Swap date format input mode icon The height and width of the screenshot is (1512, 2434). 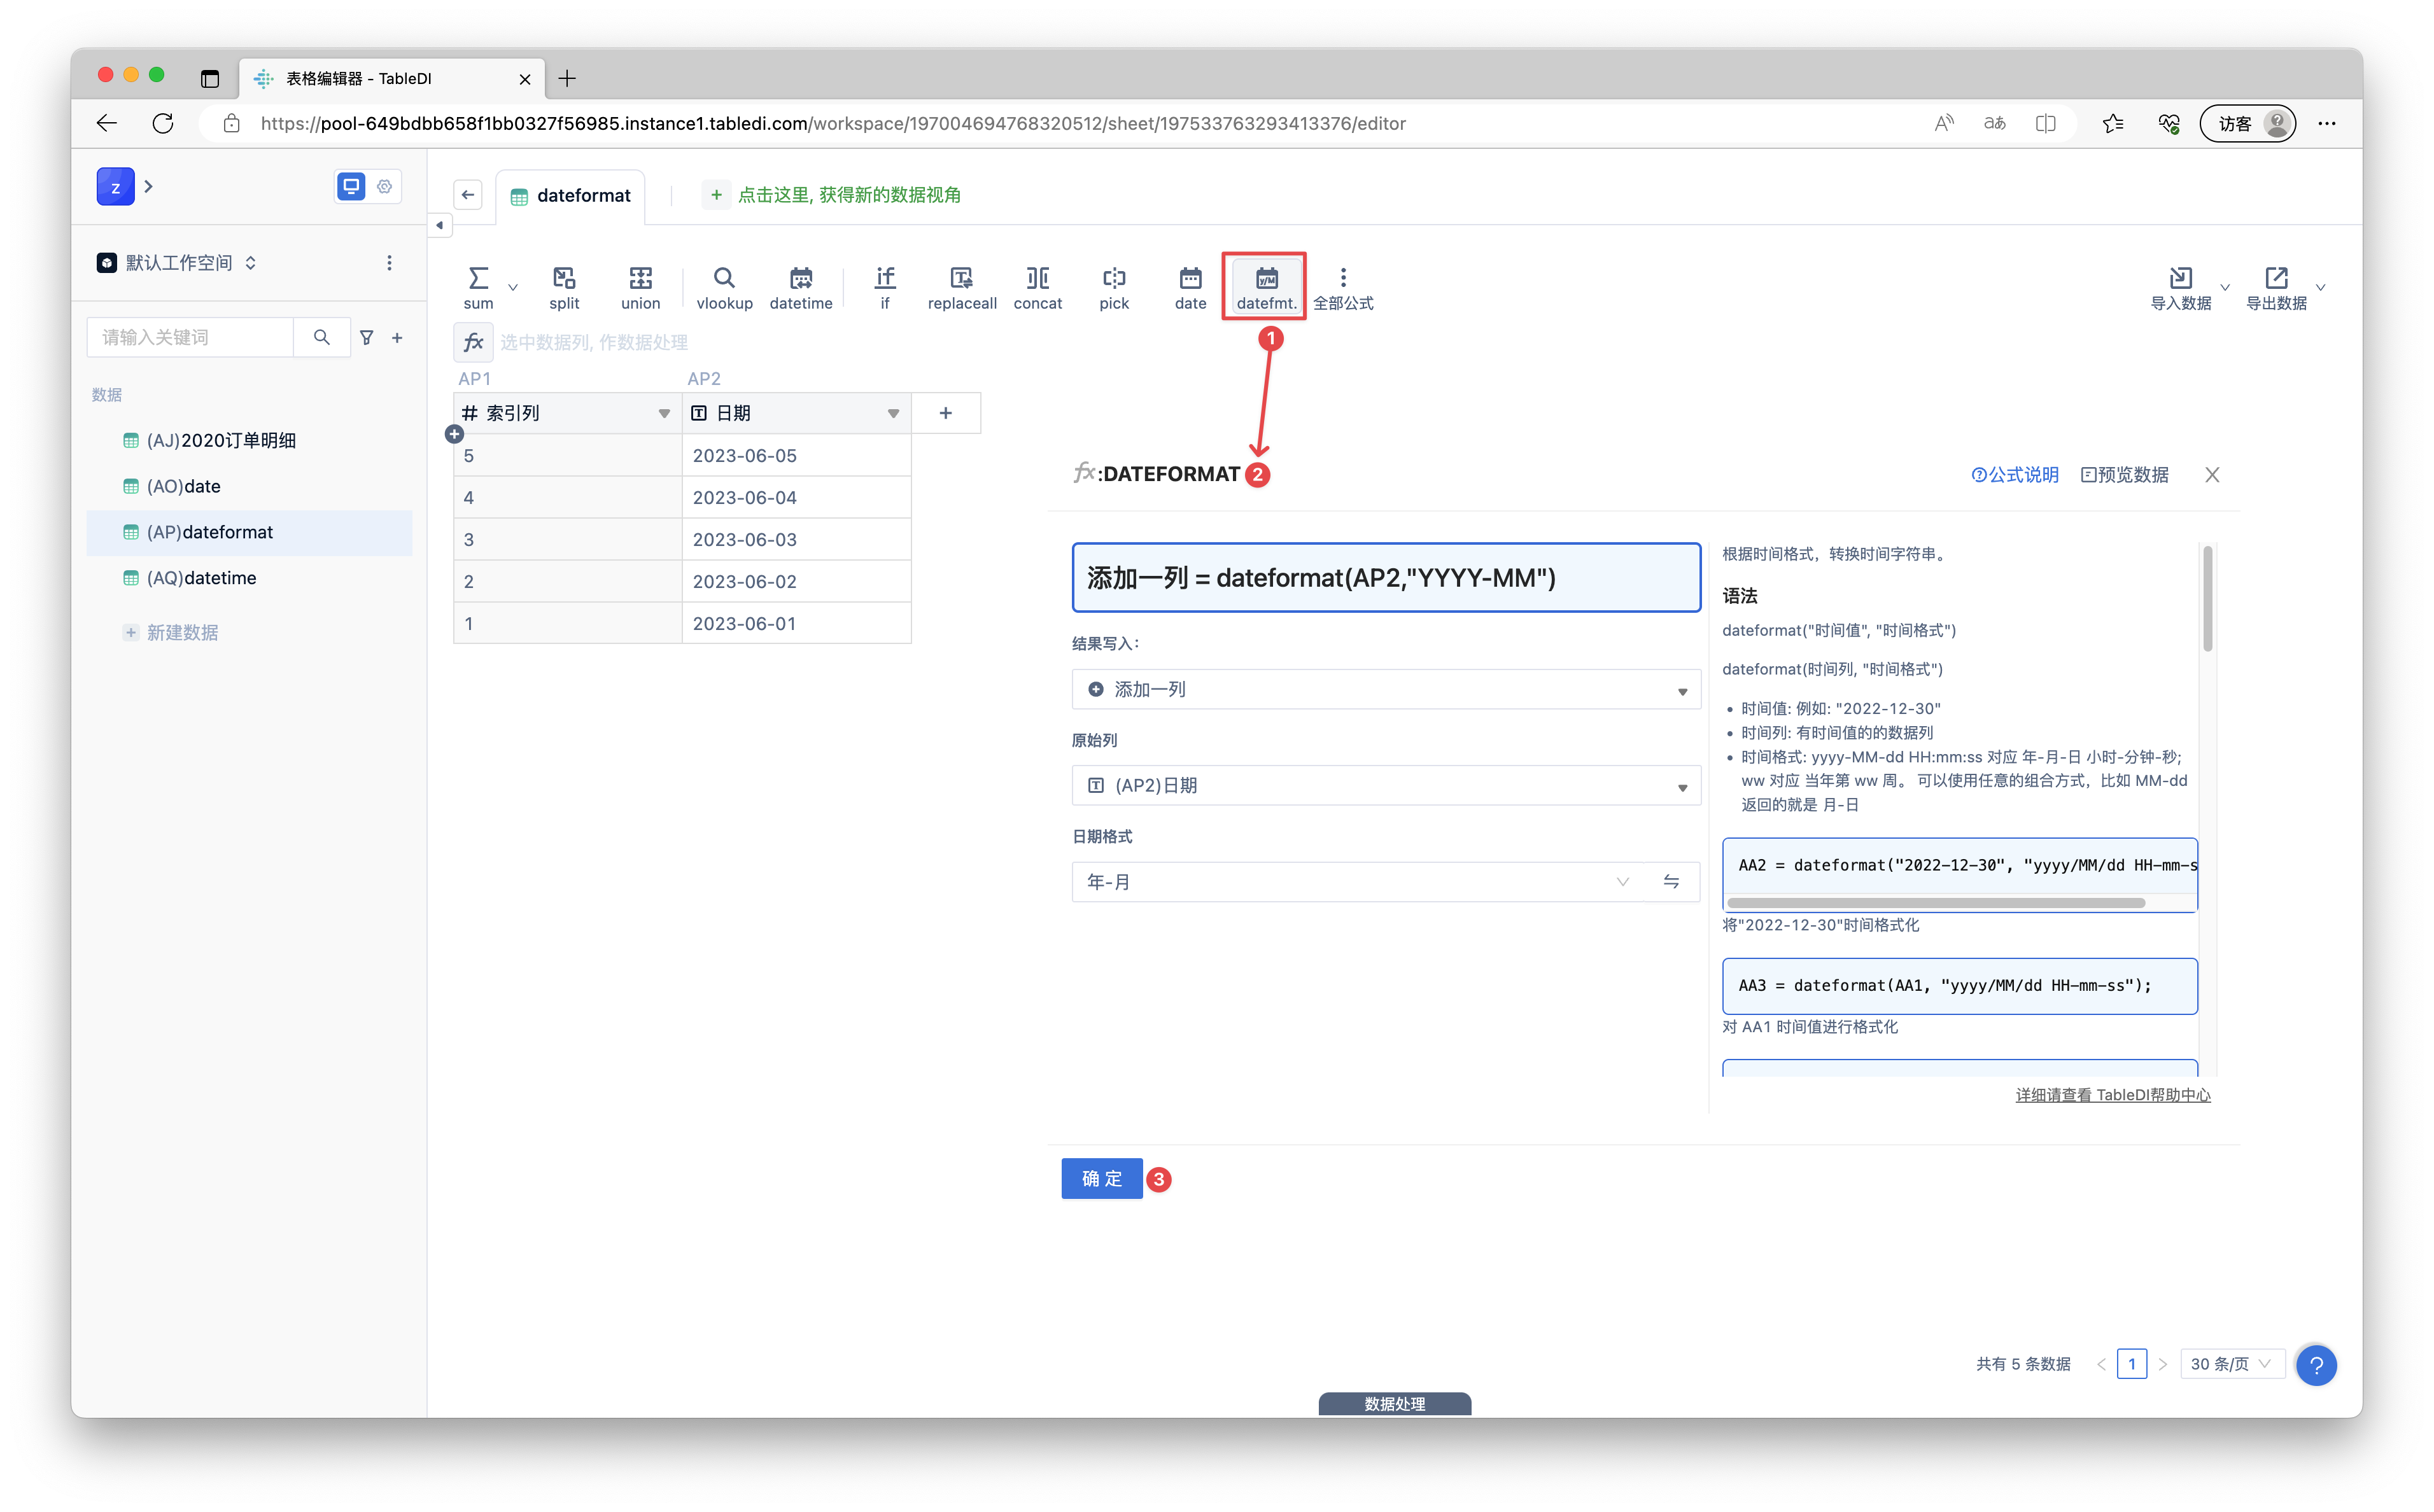tap(1671, 881)
